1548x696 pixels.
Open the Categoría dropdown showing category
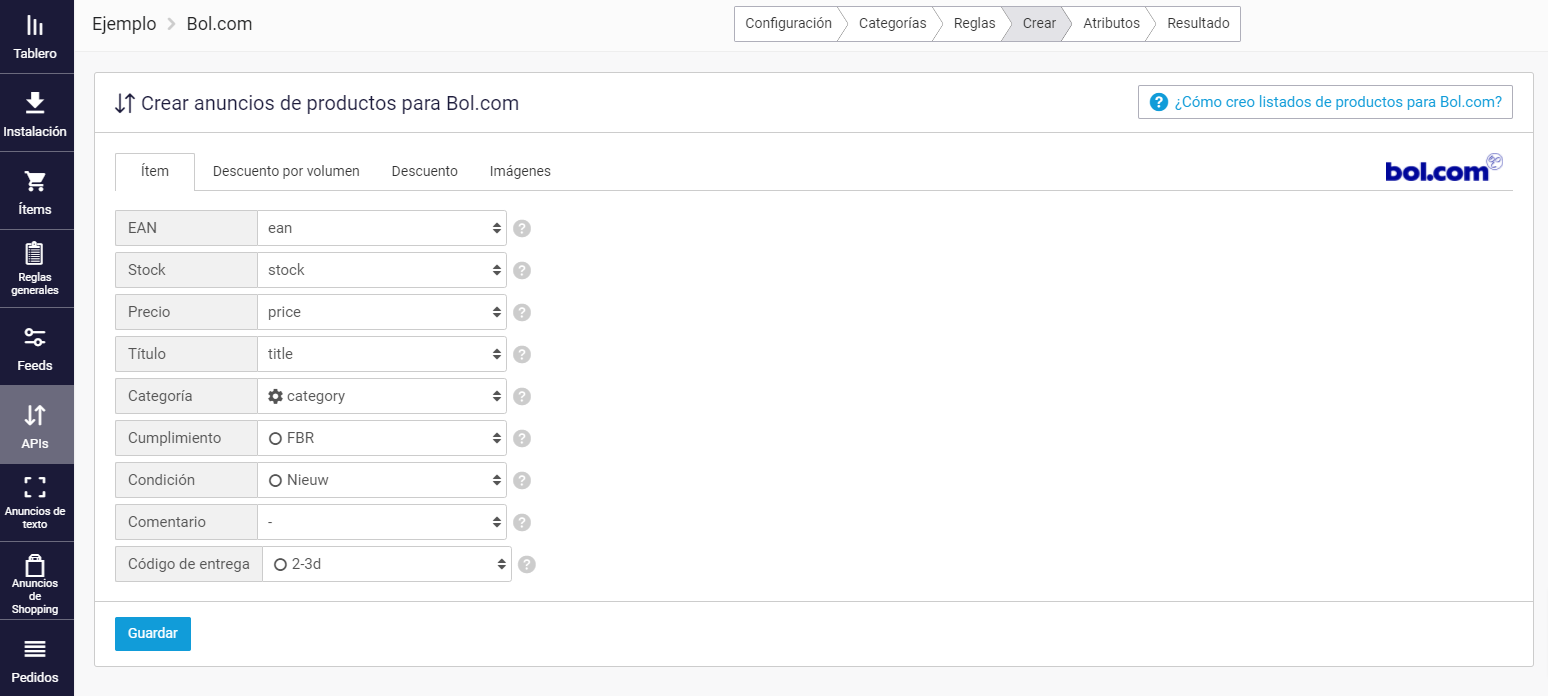[x=382, y=396]
